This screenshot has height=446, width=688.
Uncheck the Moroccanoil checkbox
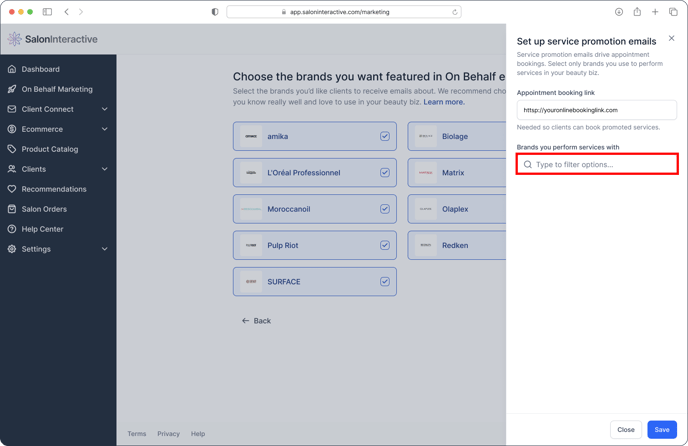pyautogui.click(x=385, y=209)
